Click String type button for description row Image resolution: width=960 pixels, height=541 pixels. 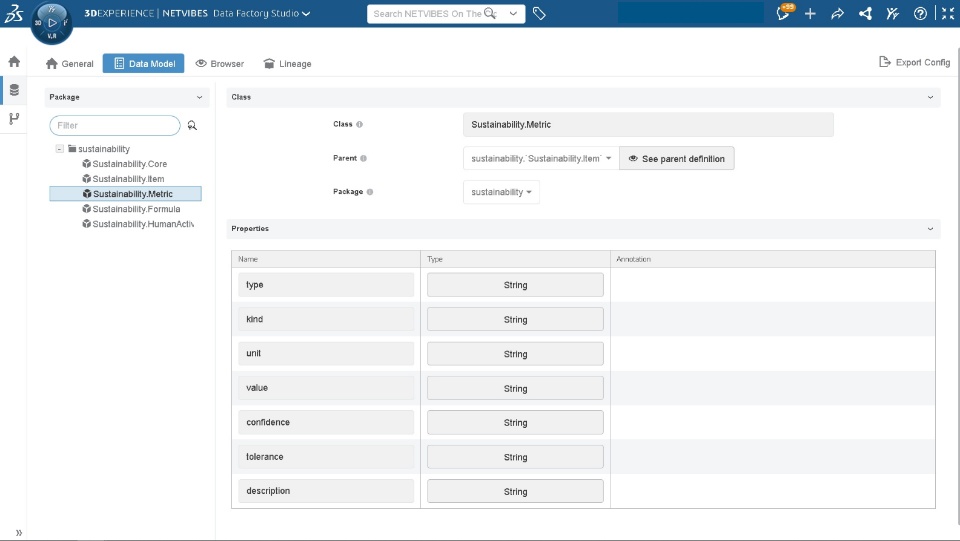pyautogui.click(x=516, y=491)
